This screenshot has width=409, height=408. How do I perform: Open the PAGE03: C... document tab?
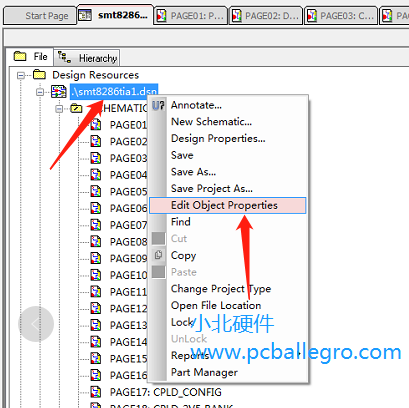coord(341,16)
